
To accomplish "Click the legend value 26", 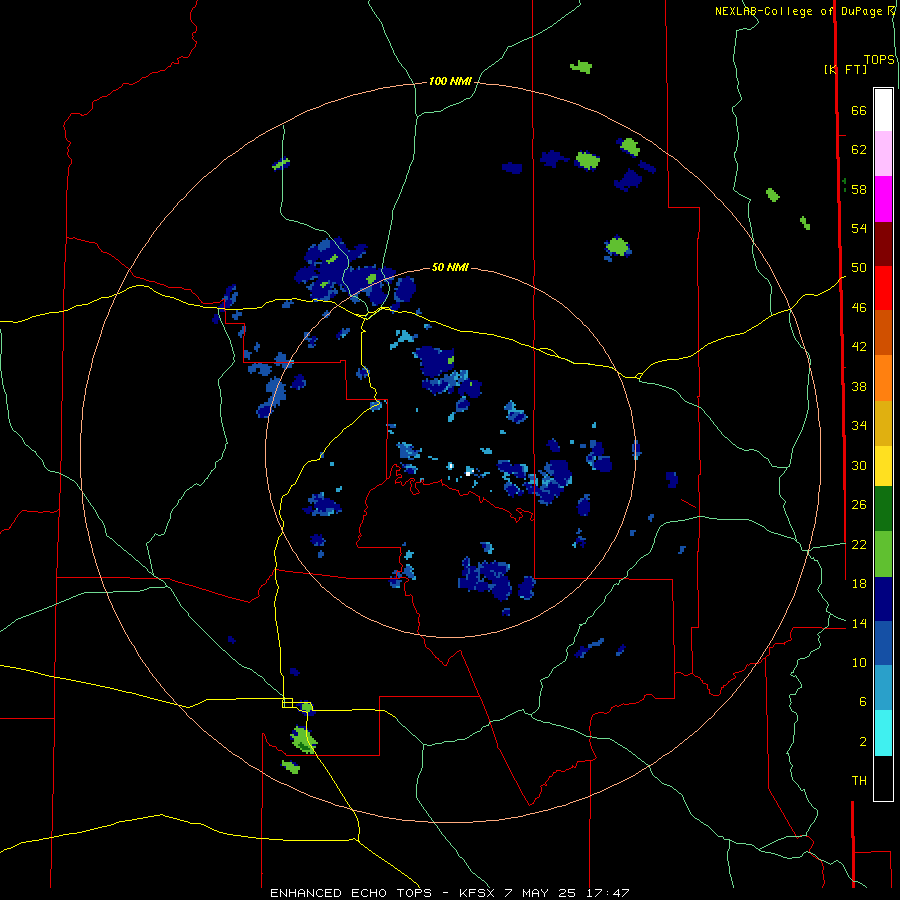I will pos(859,505).
